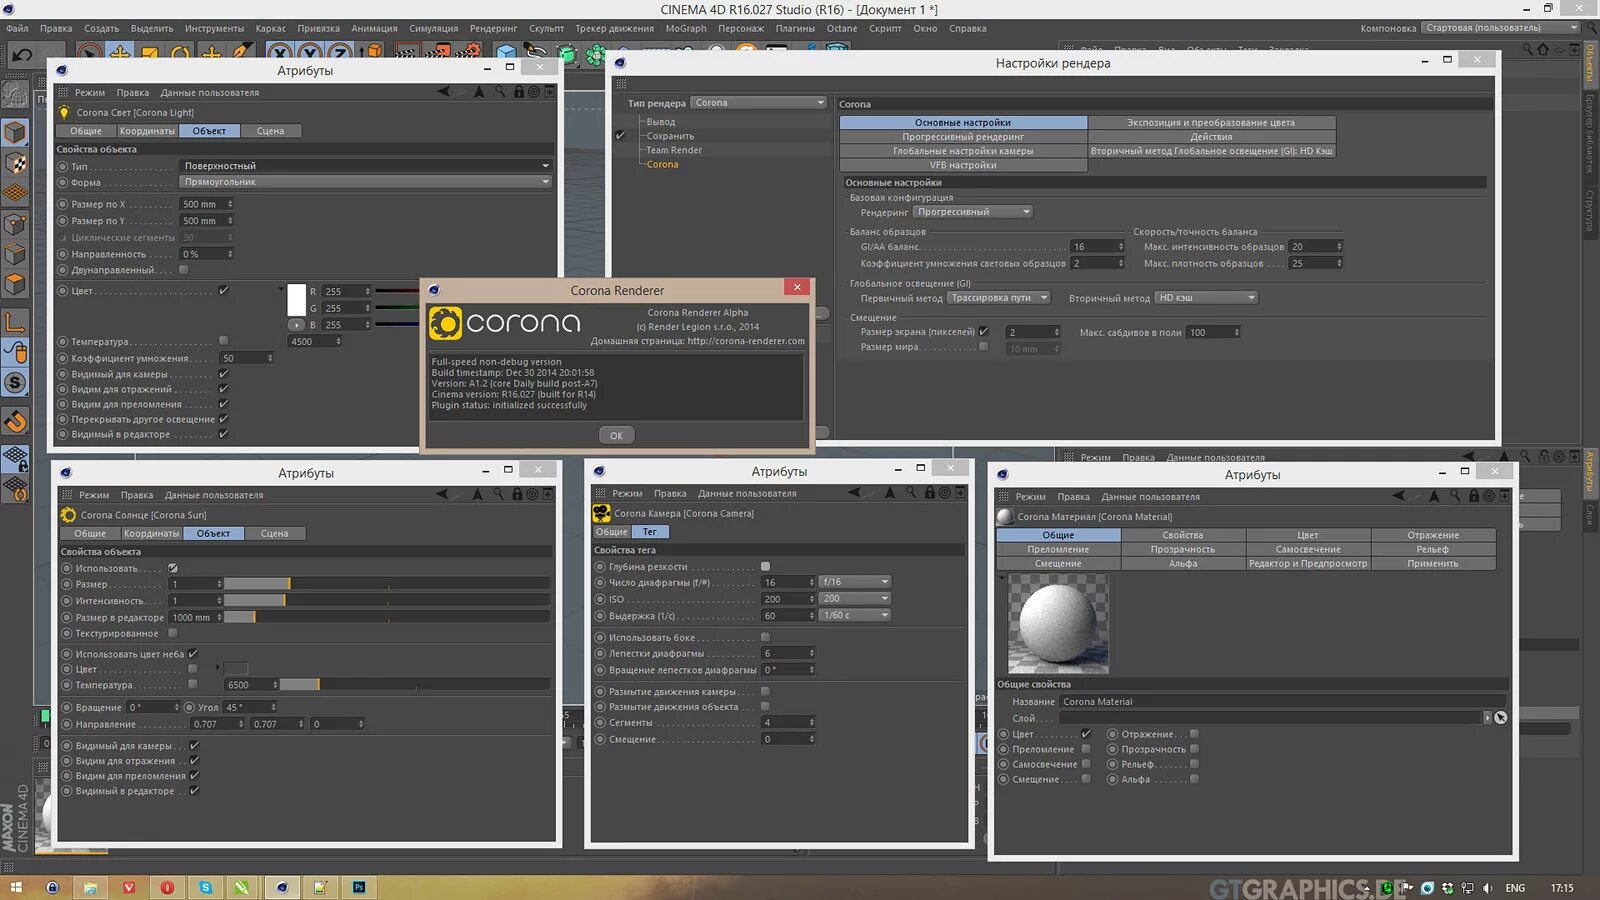
Task: Click the up arrow in Corona Camera Attributes
Action: coord(890,492)
